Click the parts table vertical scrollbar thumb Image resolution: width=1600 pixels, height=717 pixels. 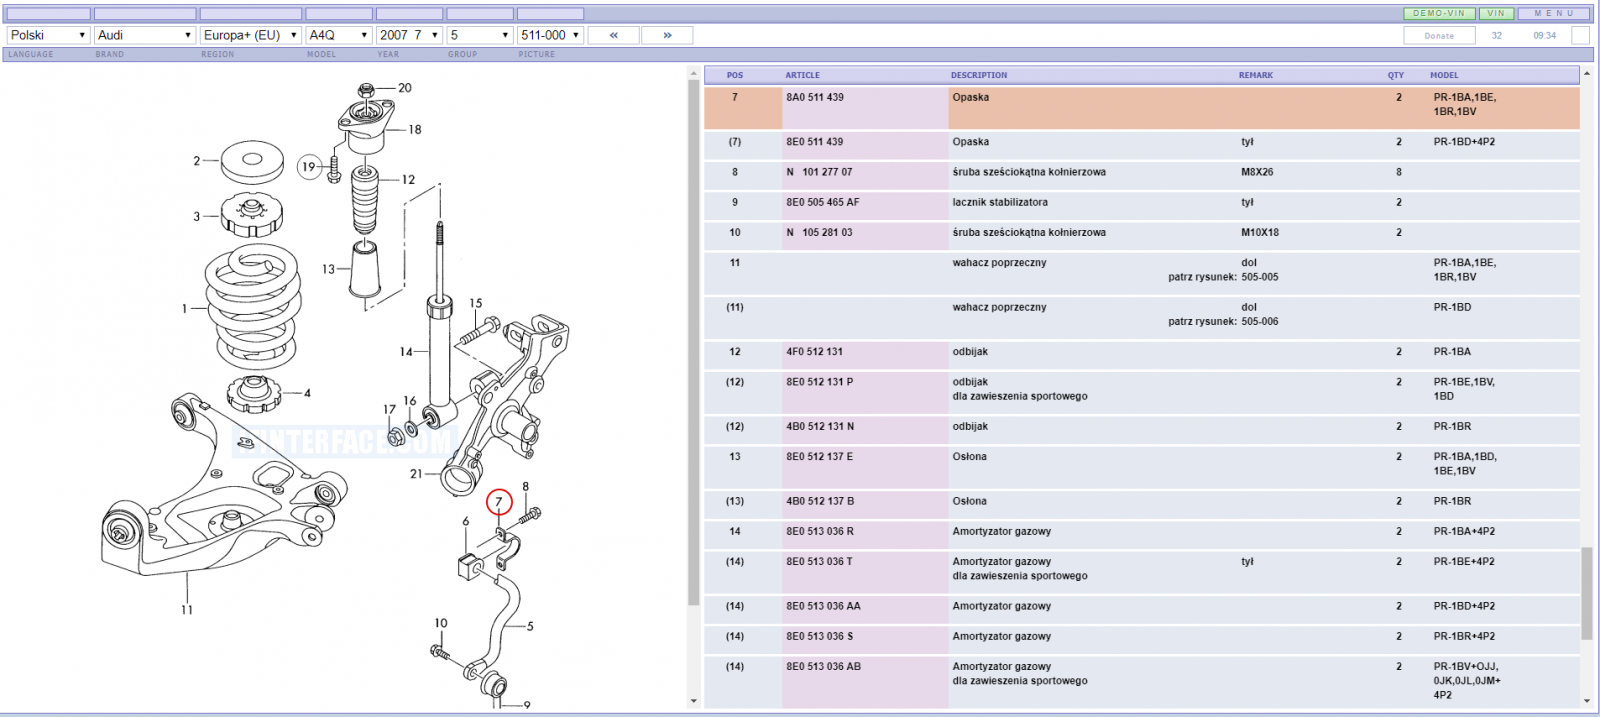[x=1586, y=593]
